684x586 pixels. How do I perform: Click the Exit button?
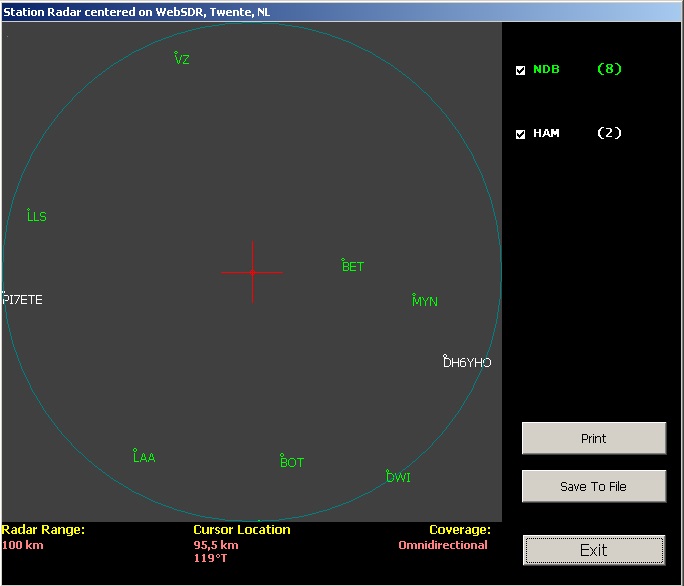point(594,550)
